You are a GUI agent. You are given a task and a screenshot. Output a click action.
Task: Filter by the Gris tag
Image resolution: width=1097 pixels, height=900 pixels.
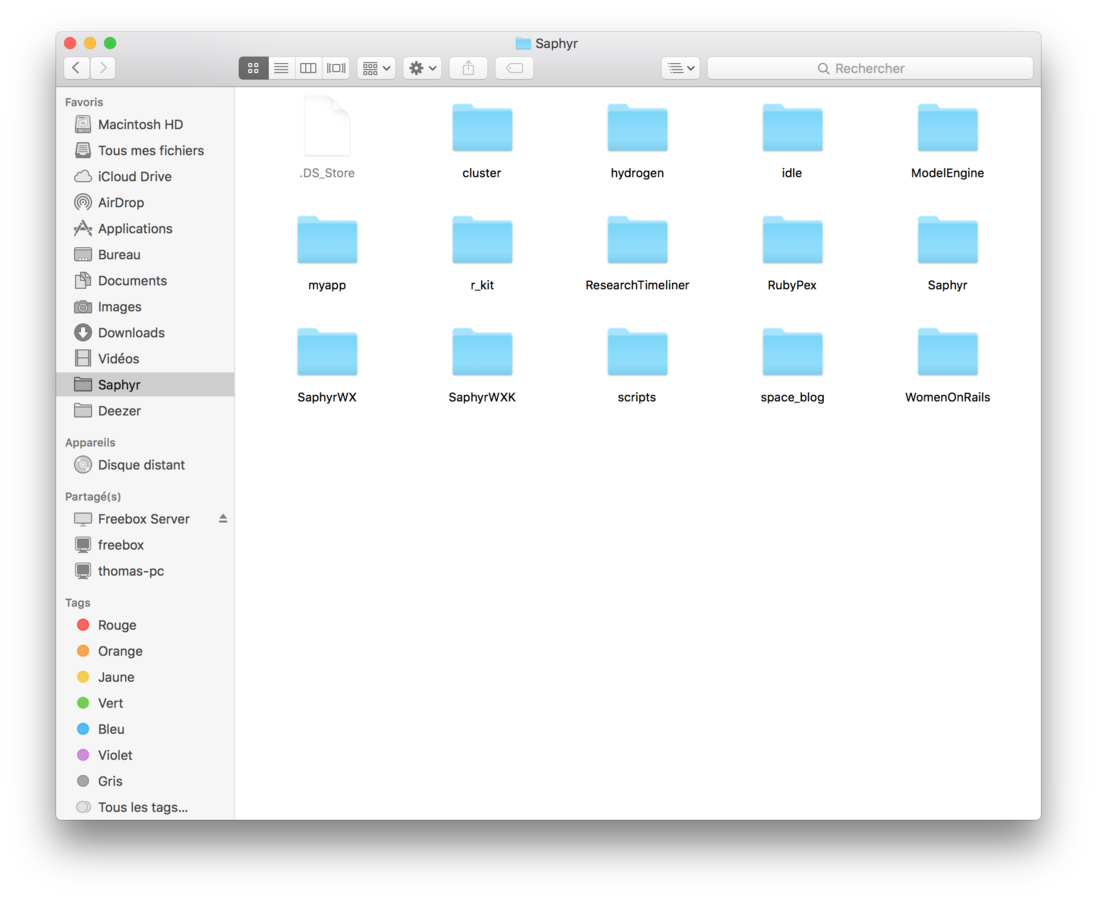click(146, 781)
